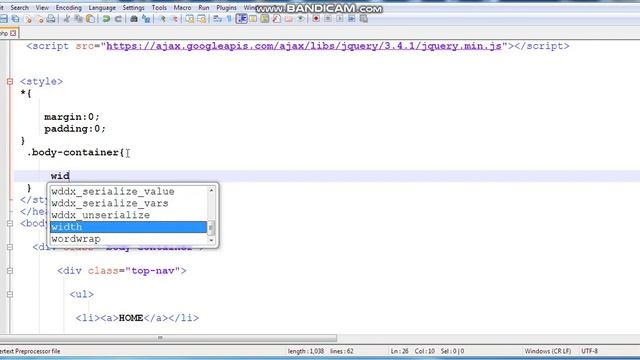The width and height of the screenshot is (640, 360).
Task: Start macro recording with the red dot
Action: point(316,19)
